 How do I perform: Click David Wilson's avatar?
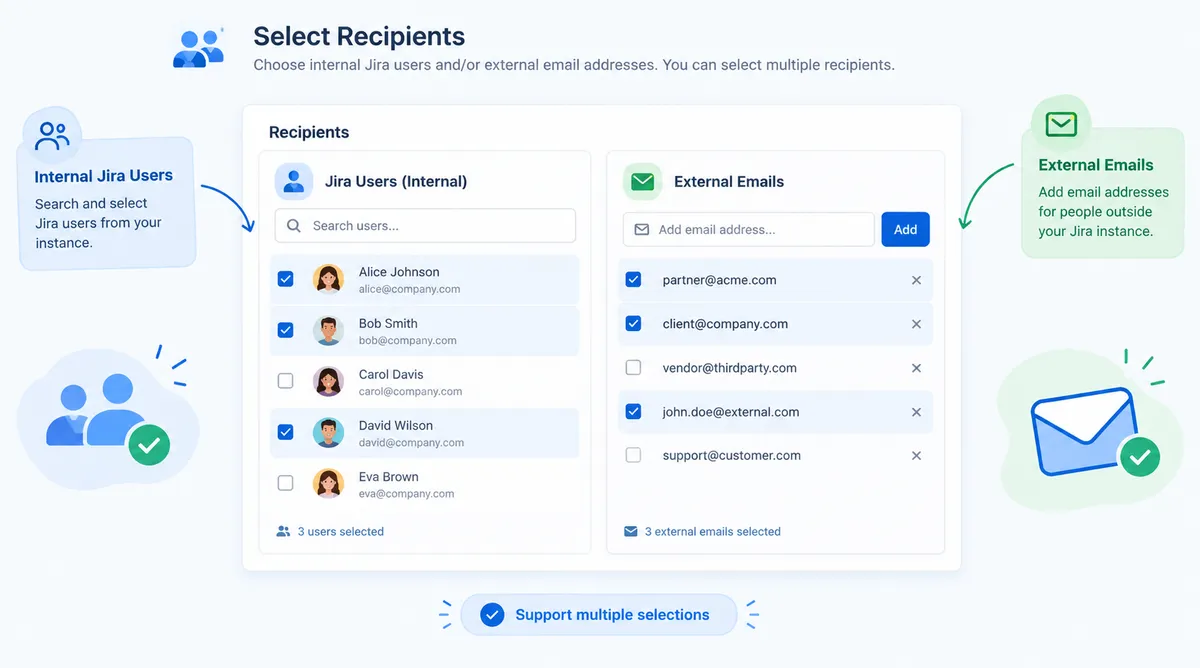tap(328, 433)
